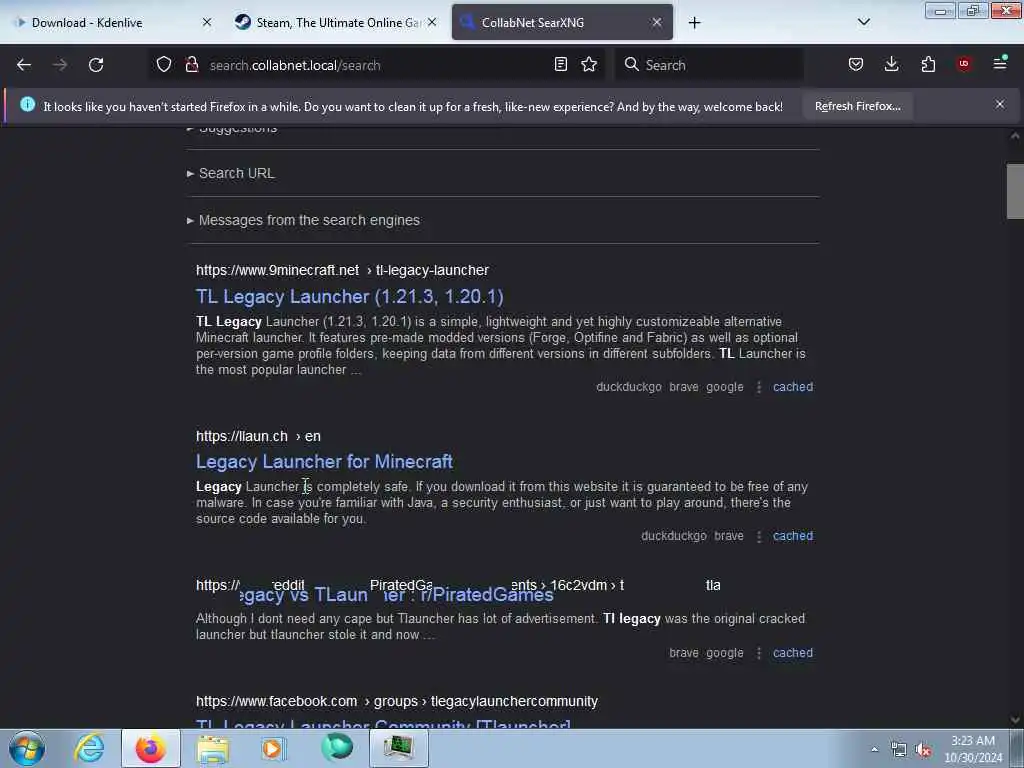Click the scrollbar down arrow
The height and width of the screenshot is (768, 1024).
point(1015,720)
